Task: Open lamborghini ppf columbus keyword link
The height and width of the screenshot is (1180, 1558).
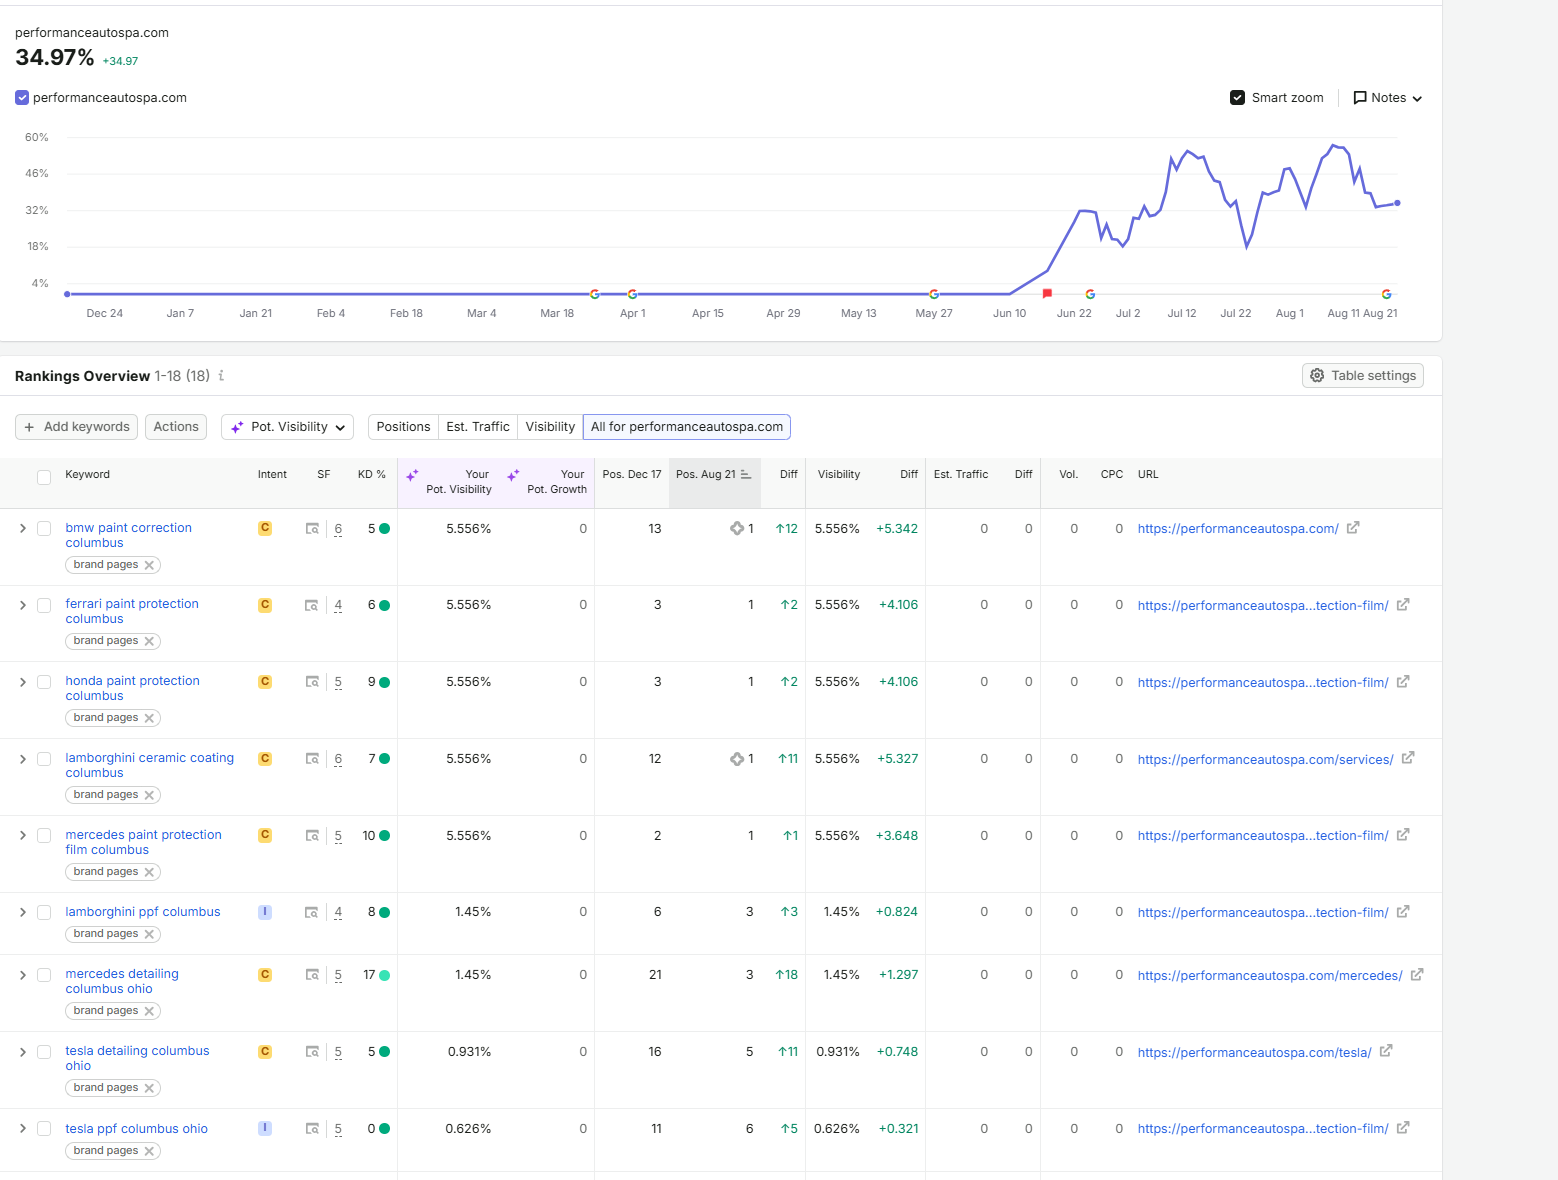Action: click(x=143, y=912)
